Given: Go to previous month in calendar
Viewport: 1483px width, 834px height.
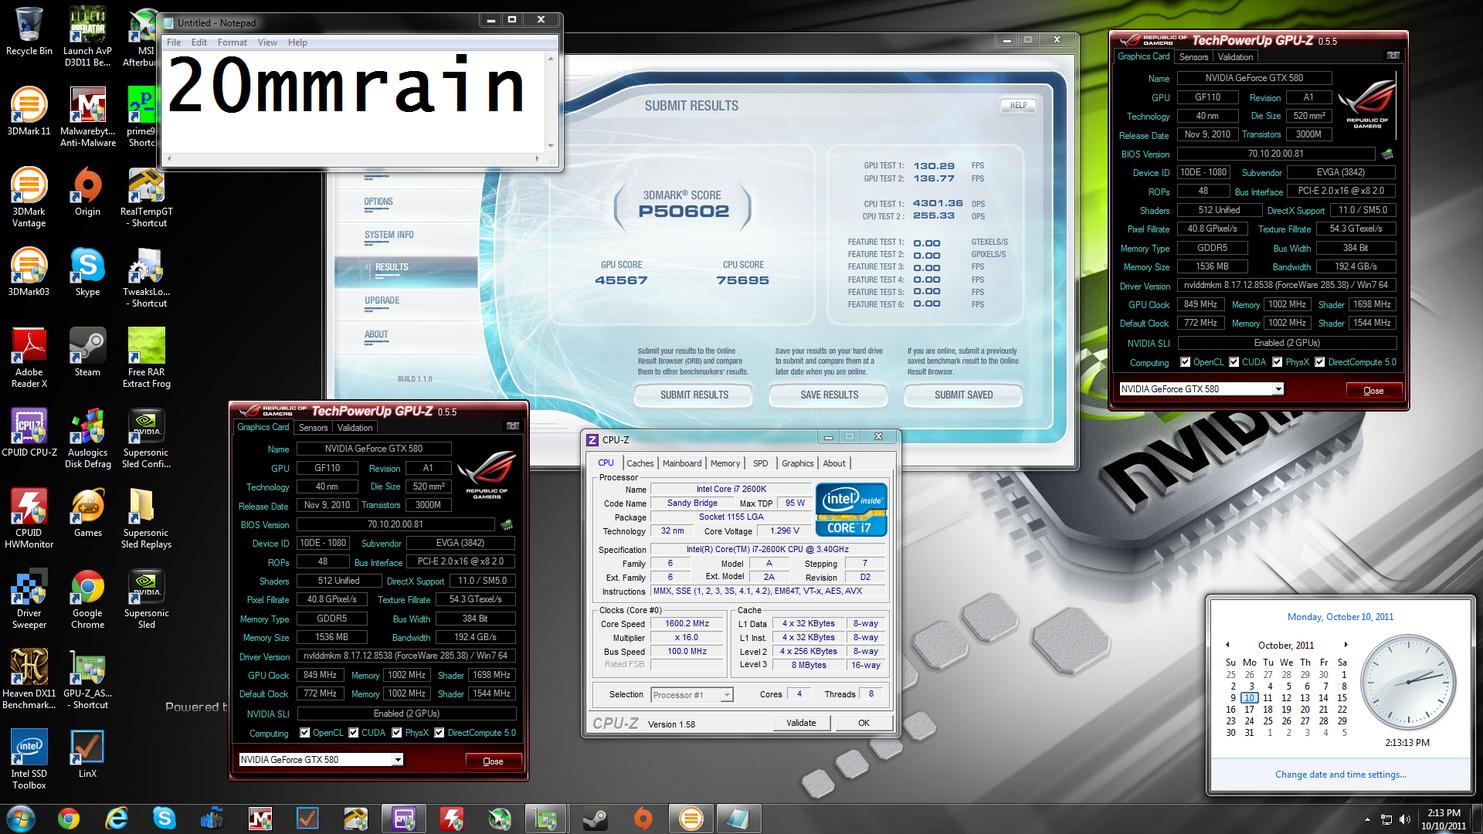Looking at the screenshot, I should coord(1228,645).
